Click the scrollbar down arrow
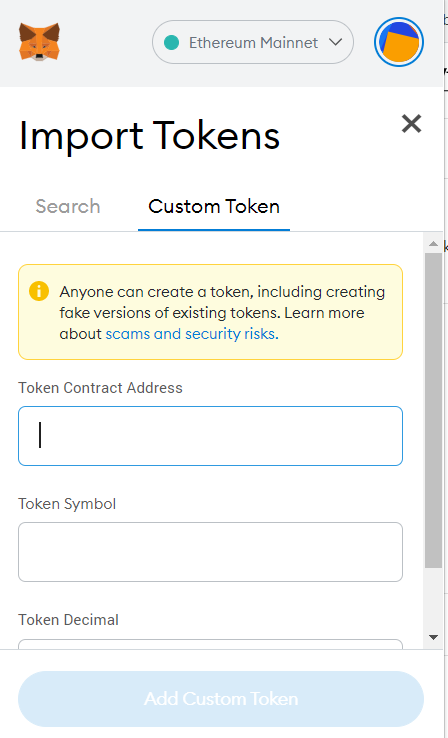 pyautogui.click(x=433, y=637)
